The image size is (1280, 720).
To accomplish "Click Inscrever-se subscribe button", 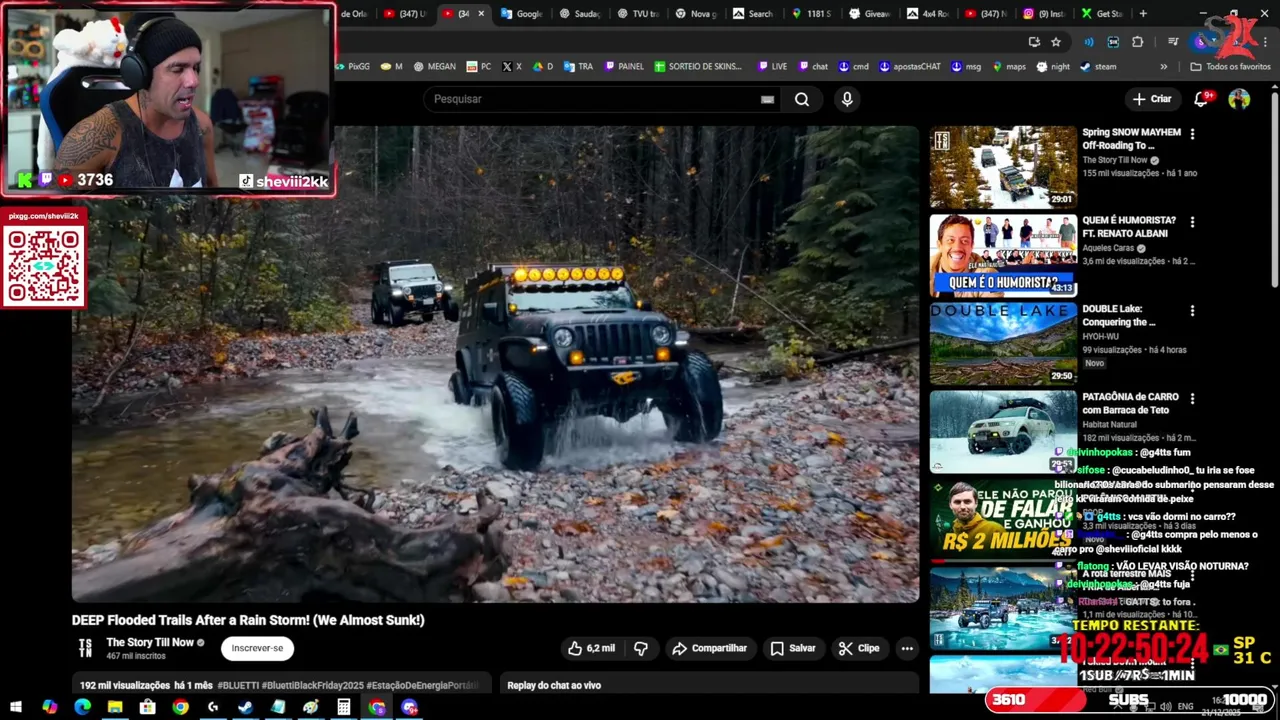I will (x=257, y=648).
